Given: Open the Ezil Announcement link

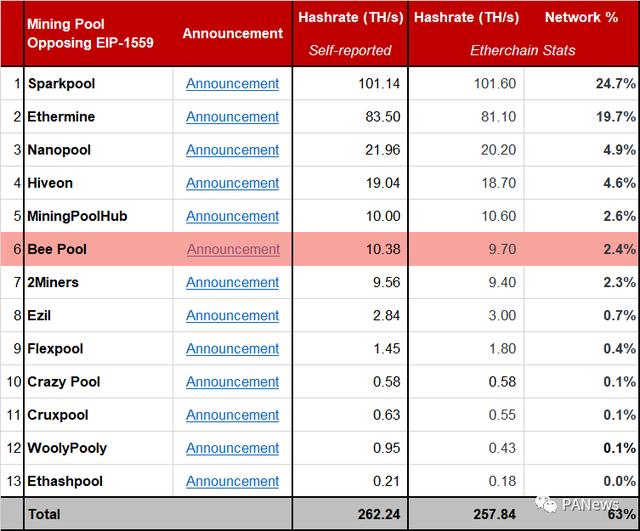Looking at the screenshot, I should [232, 315].
